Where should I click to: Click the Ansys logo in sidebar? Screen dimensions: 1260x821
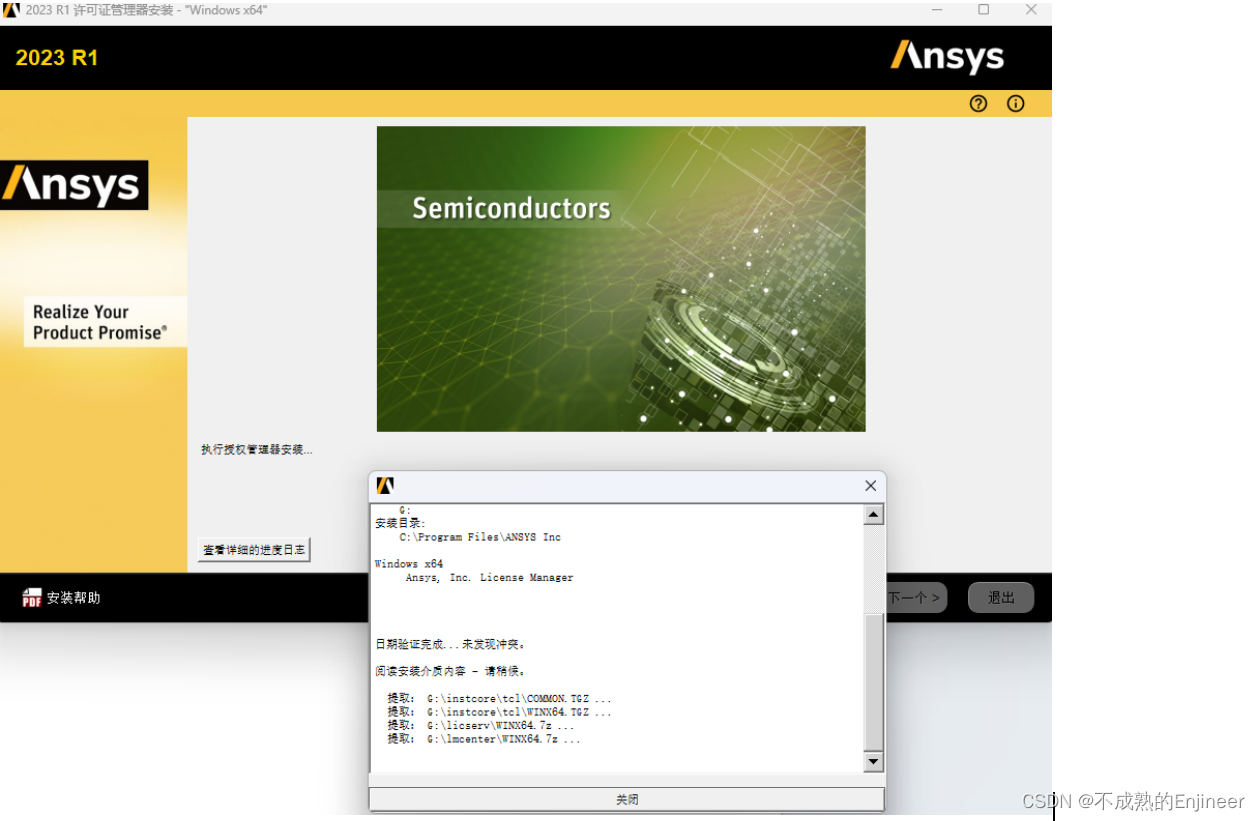[74, 185]
